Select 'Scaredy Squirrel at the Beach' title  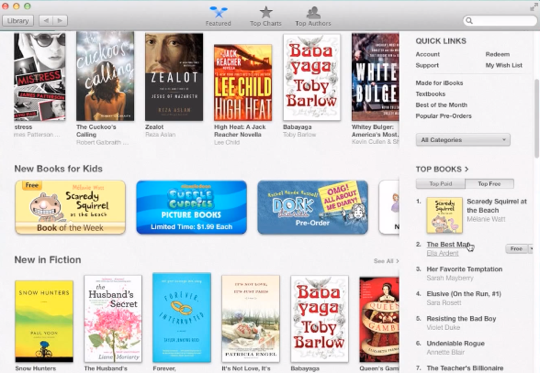tap(496, 206)
